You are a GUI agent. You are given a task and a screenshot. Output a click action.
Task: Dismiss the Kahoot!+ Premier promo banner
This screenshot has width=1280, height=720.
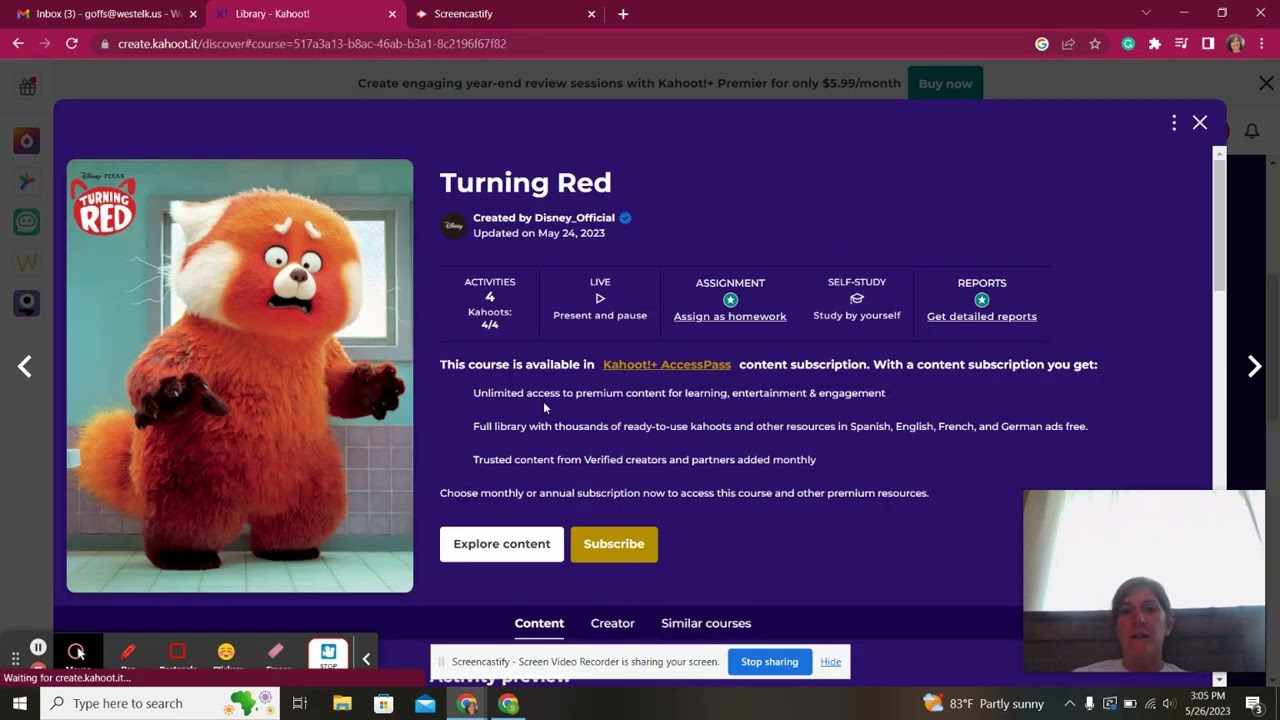click(x=1266, y=84)
